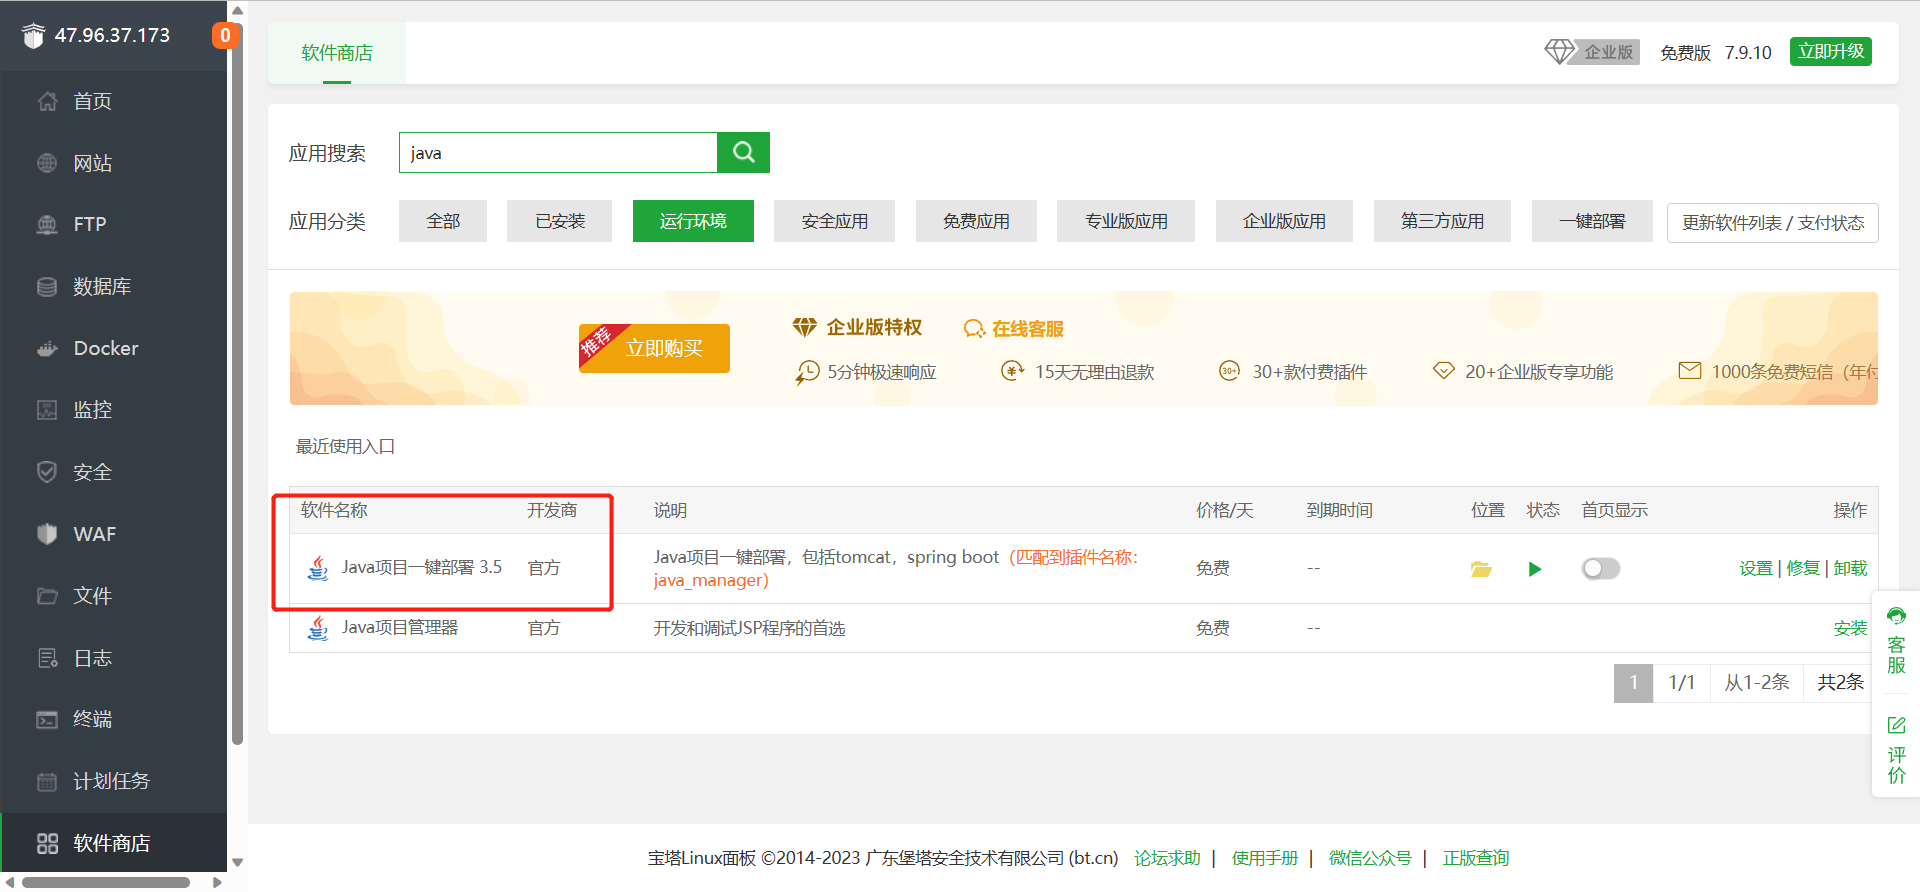Switch to 第三方应用 category
1920x892 pixels.
(1441, 221)
